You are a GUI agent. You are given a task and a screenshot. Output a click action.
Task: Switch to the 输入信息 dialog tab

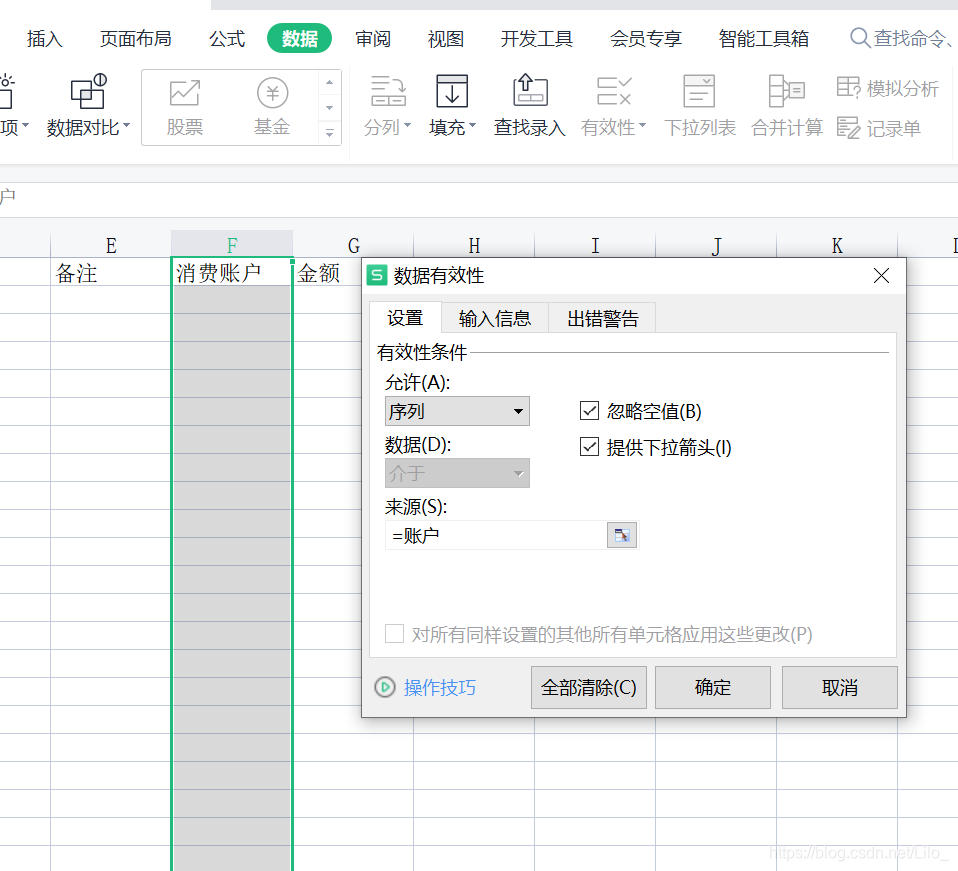coord(495,318)
